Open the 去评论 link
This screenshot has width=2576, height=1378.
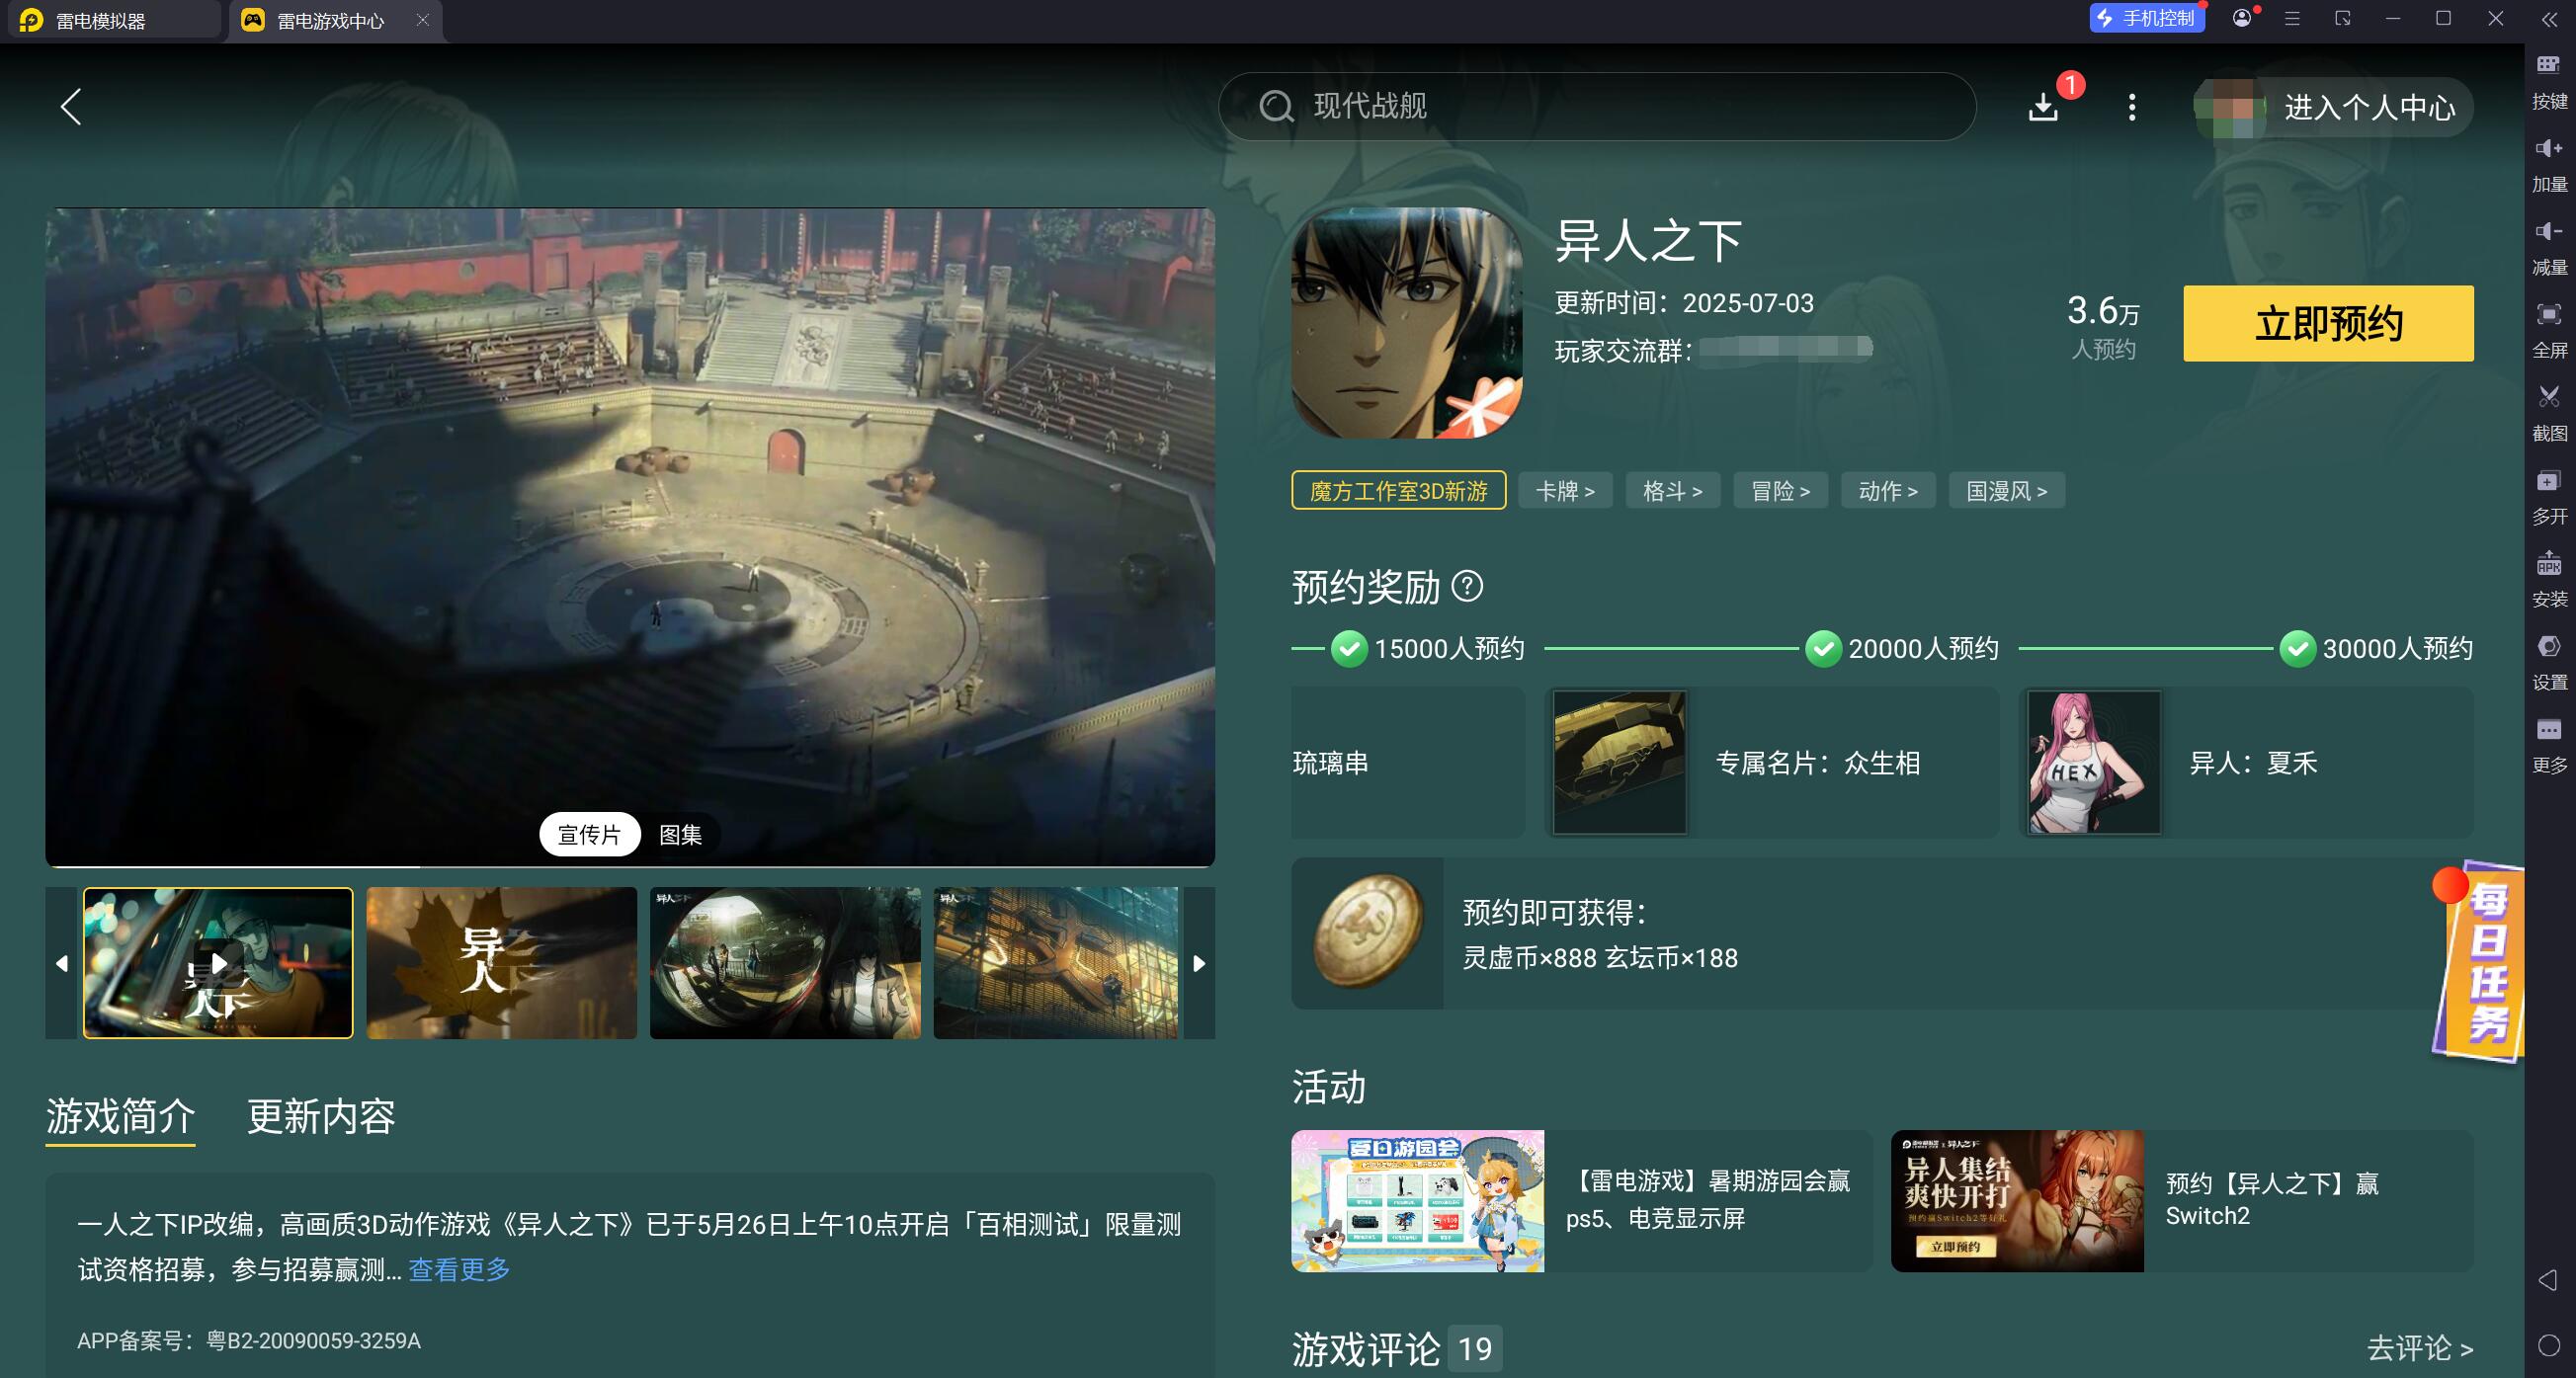(2418, 1347)
